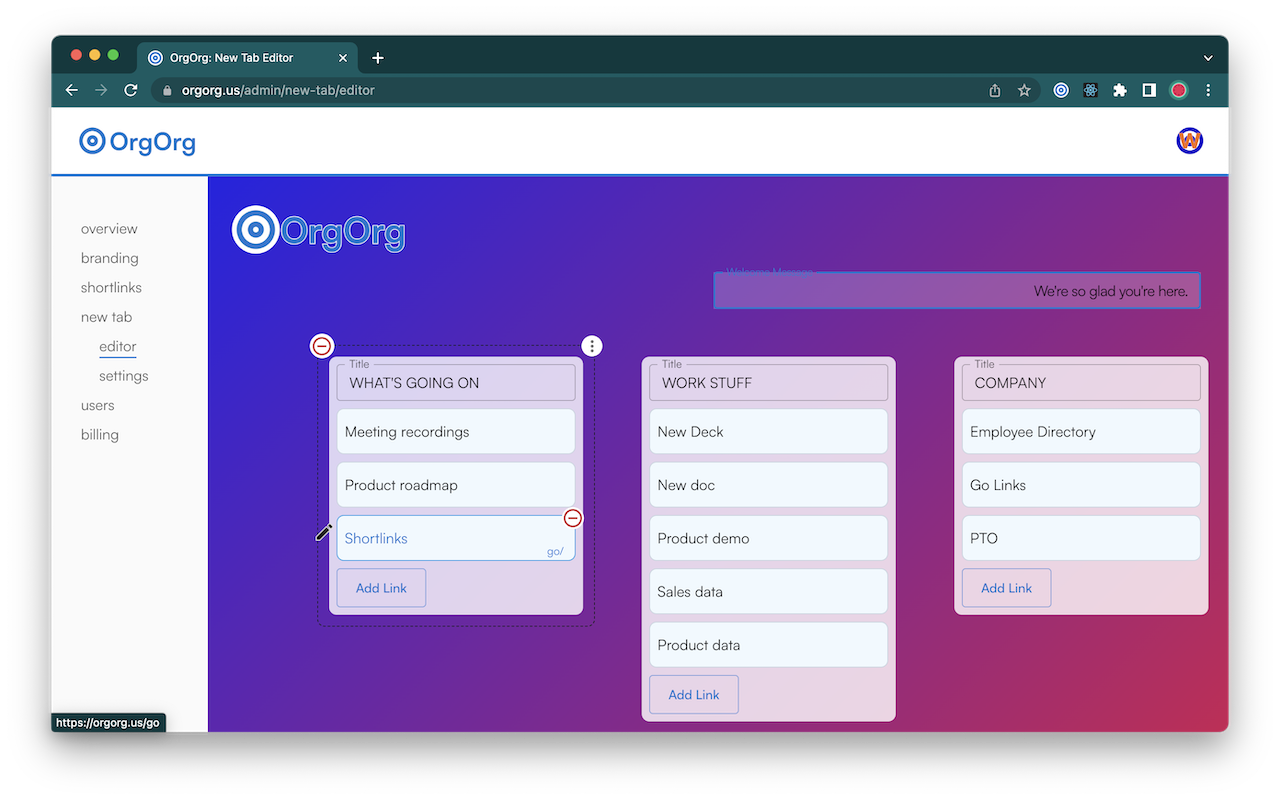The width and height of the screenshot is (1280, 800).
Task: Open user avatar in page header
Action: click(1189, 141)
